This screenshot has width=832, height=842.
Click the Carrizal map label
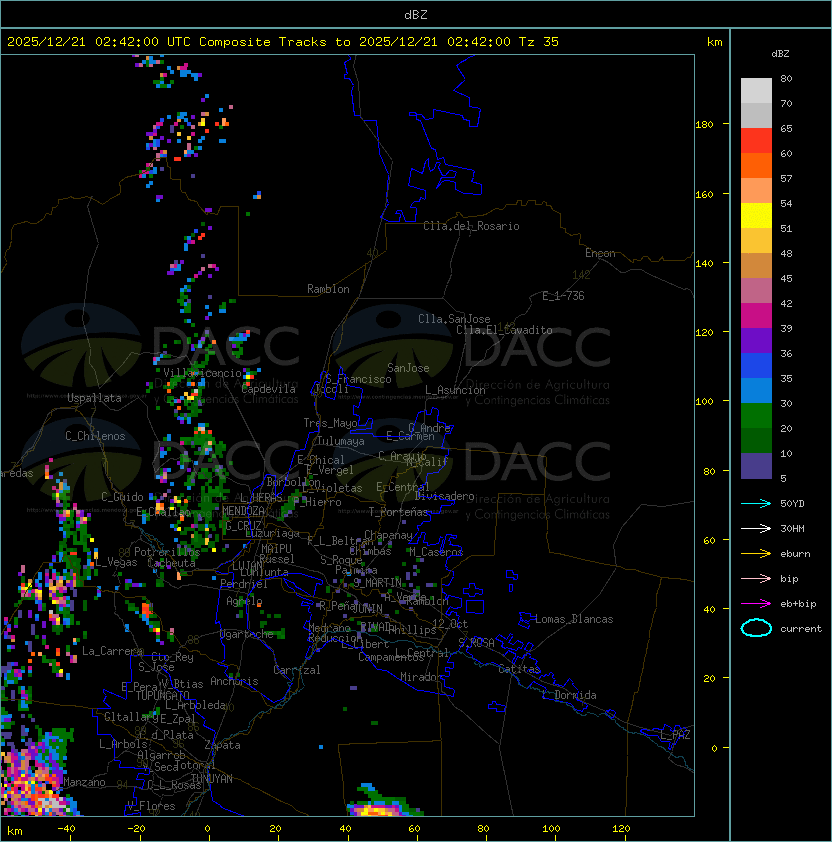pyautogui.click(x=296, y=670)
